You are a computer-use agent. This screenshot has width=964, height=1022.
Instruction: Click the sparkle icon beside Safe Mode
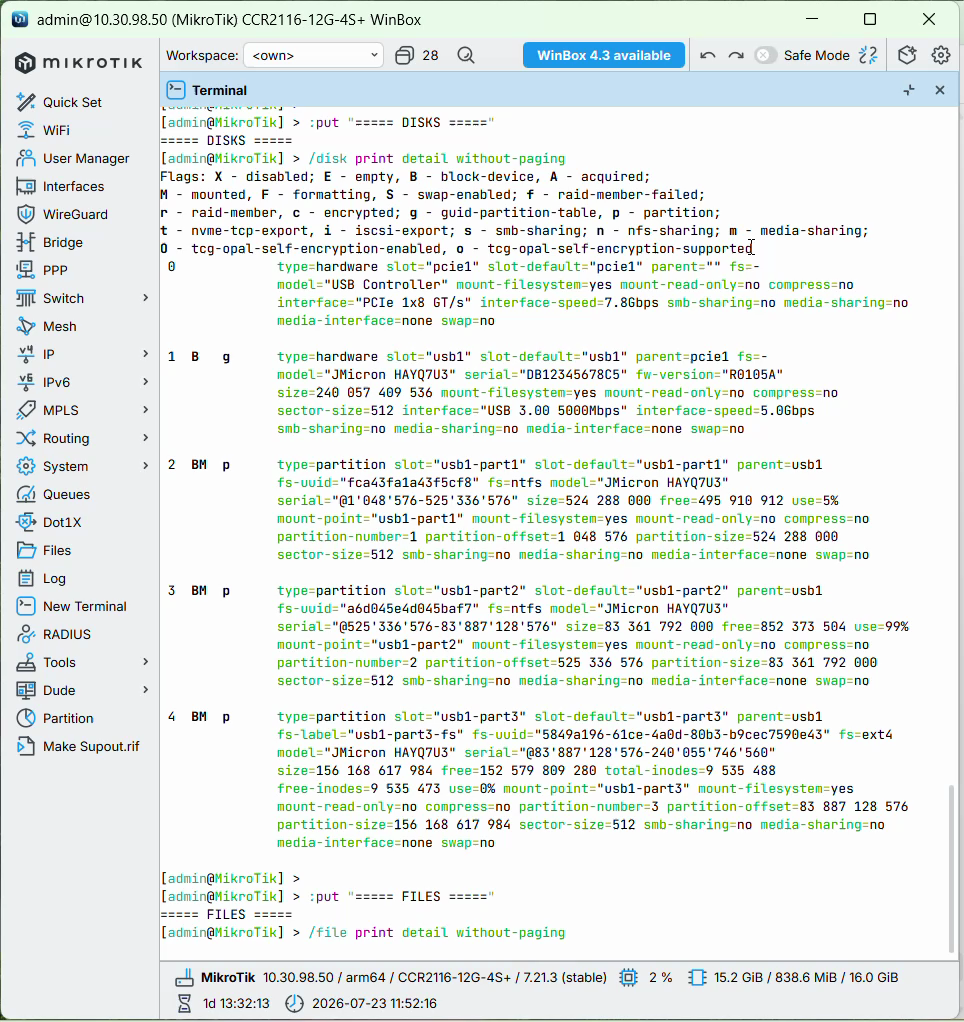coord(868,55)
